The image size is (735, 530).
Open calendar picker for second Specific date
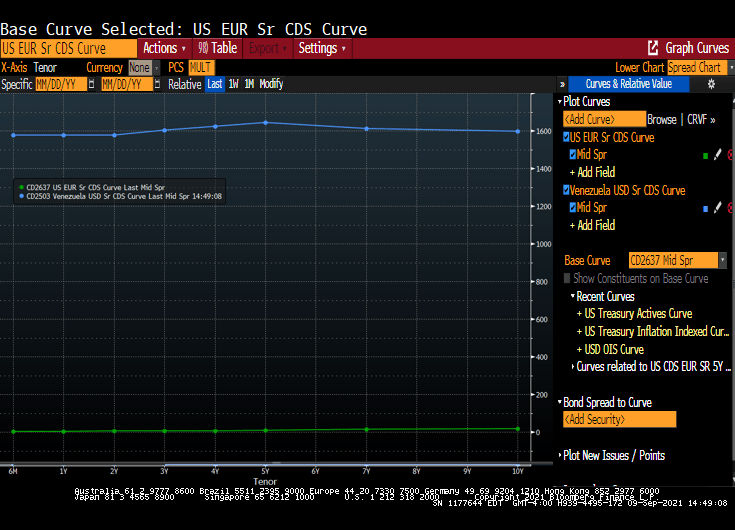157,85
